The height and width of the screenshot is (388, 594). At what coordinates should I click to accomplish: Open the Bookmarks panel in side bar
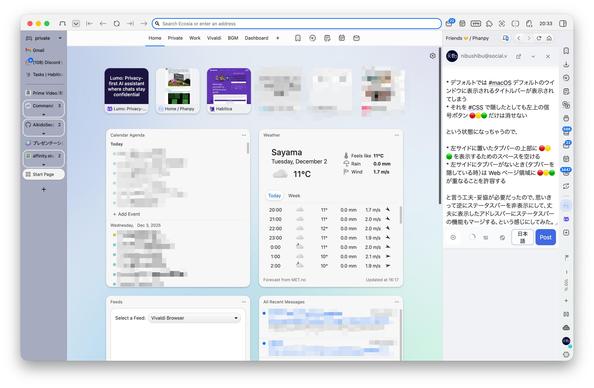566,51
